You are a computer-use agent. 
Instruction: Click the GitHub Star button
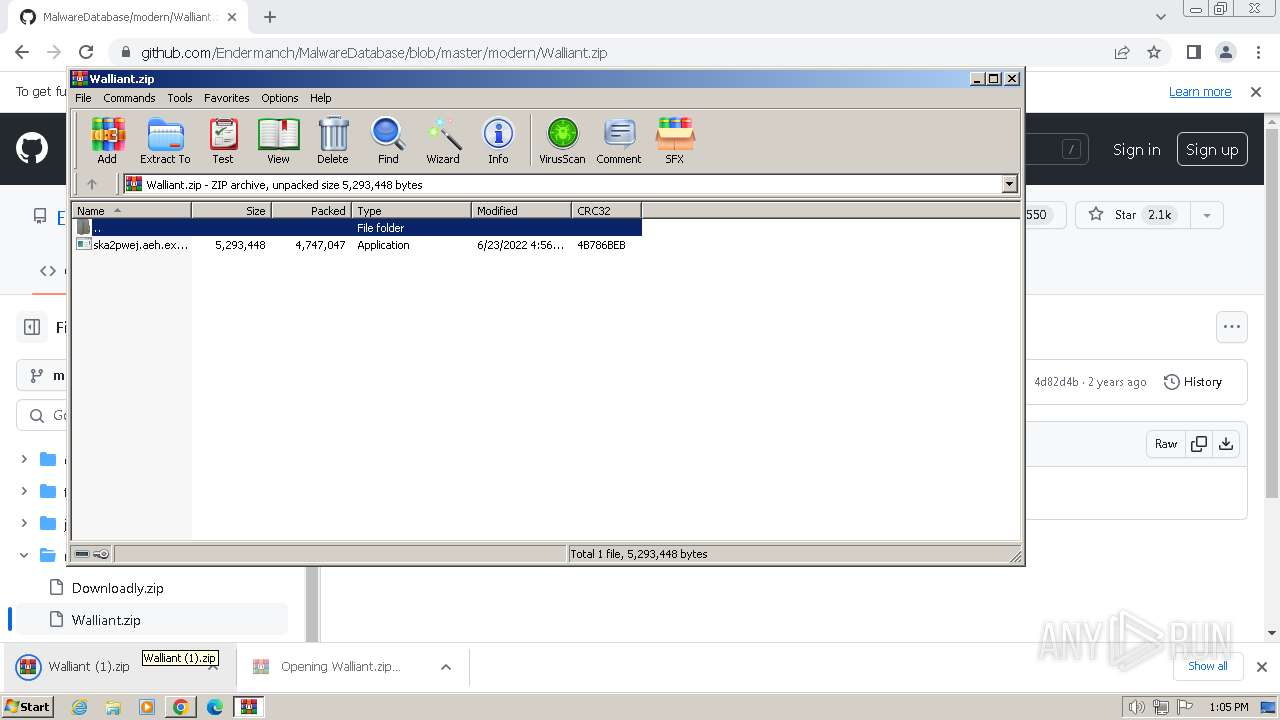tap(1131, 215)
